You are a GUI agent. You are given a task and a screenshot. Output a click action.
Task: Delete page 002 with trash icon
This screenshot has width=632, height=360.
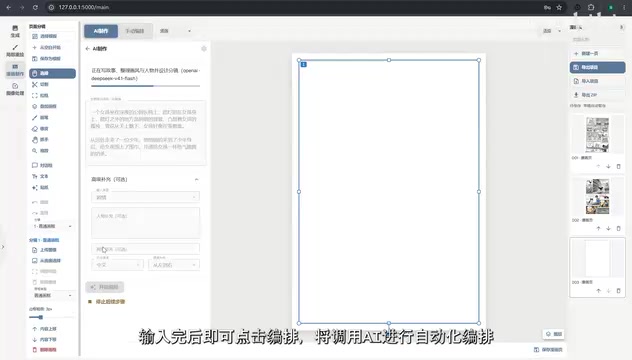coord(619,229)
